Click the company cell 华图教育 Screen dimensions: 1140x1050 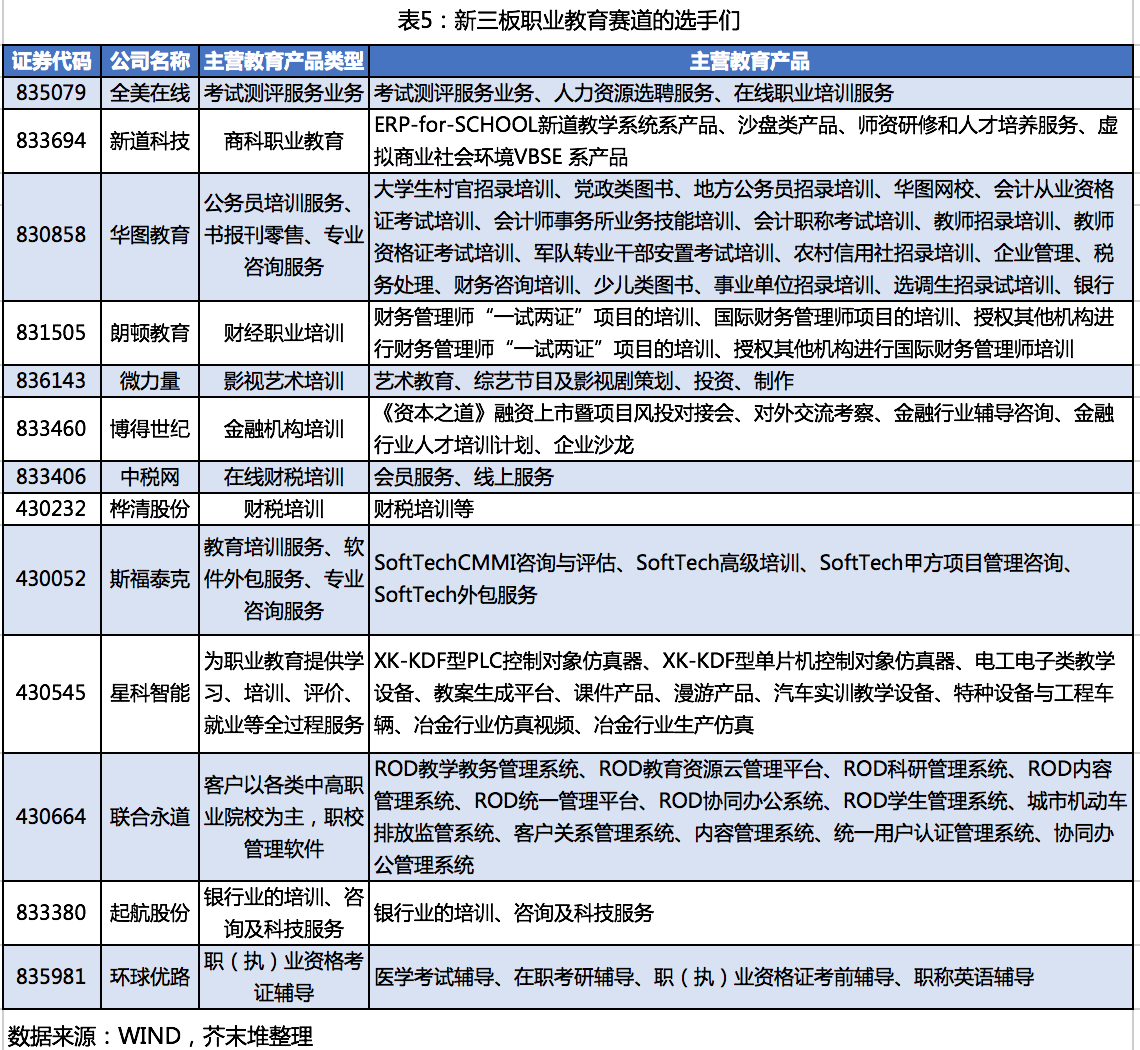150,236
